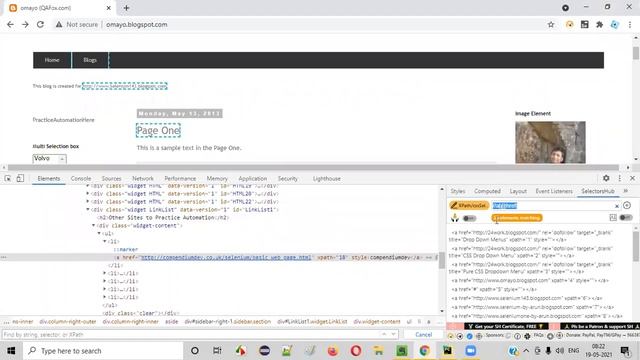640x360 pixels.
Task: Open the highlighted blog link in the page header
Action: coord(124,86)
